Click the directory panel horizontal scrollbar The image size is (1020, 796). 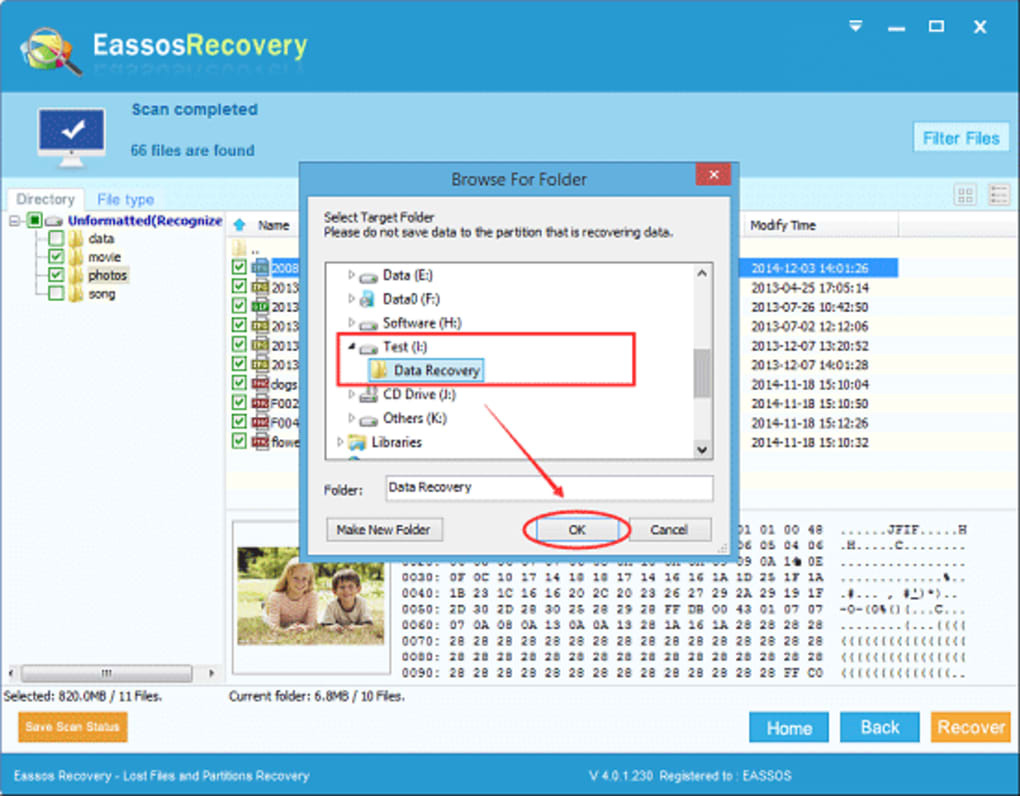point(107,672)
